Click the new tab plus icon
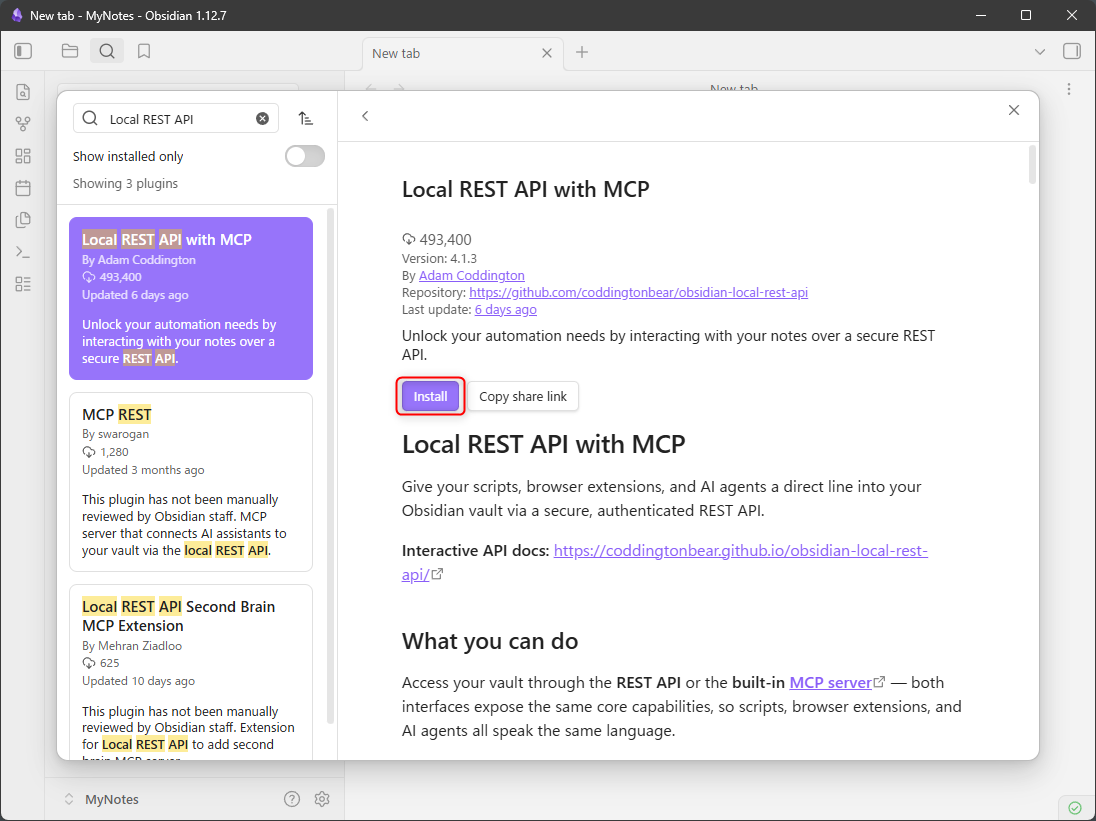Viewport: 1096px width, 821px height. [x=582, y=52]
